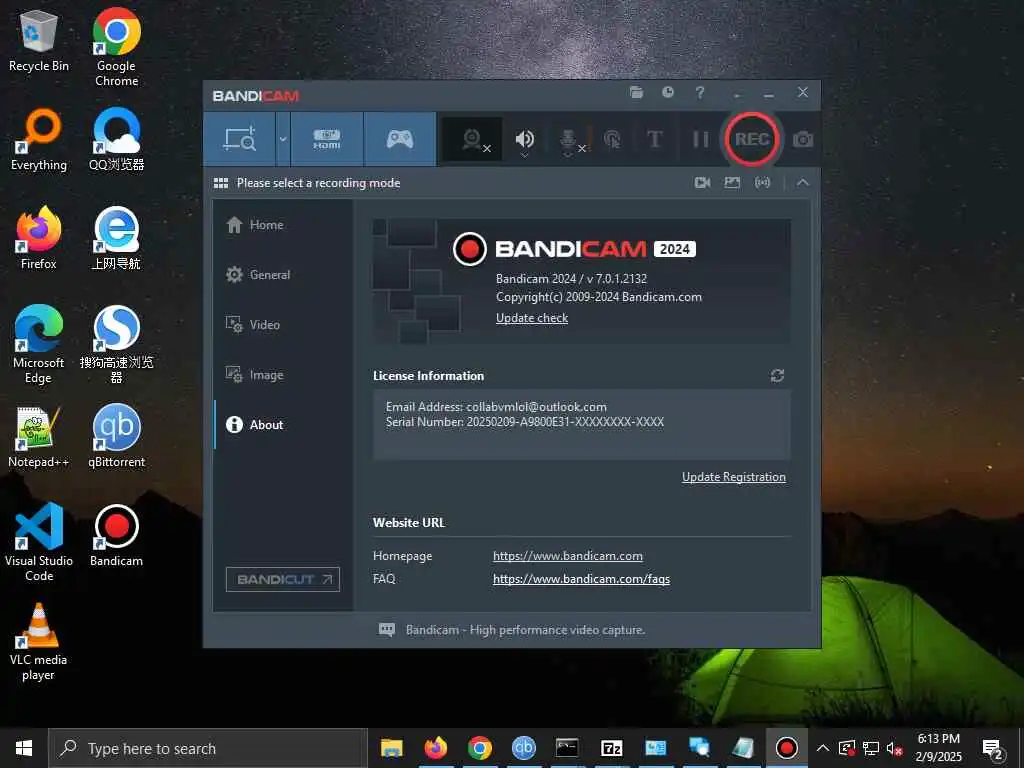Open the command prompt taskbar icon
Image resolution: width=1024 pixels, height=768 pixels.
567,748
